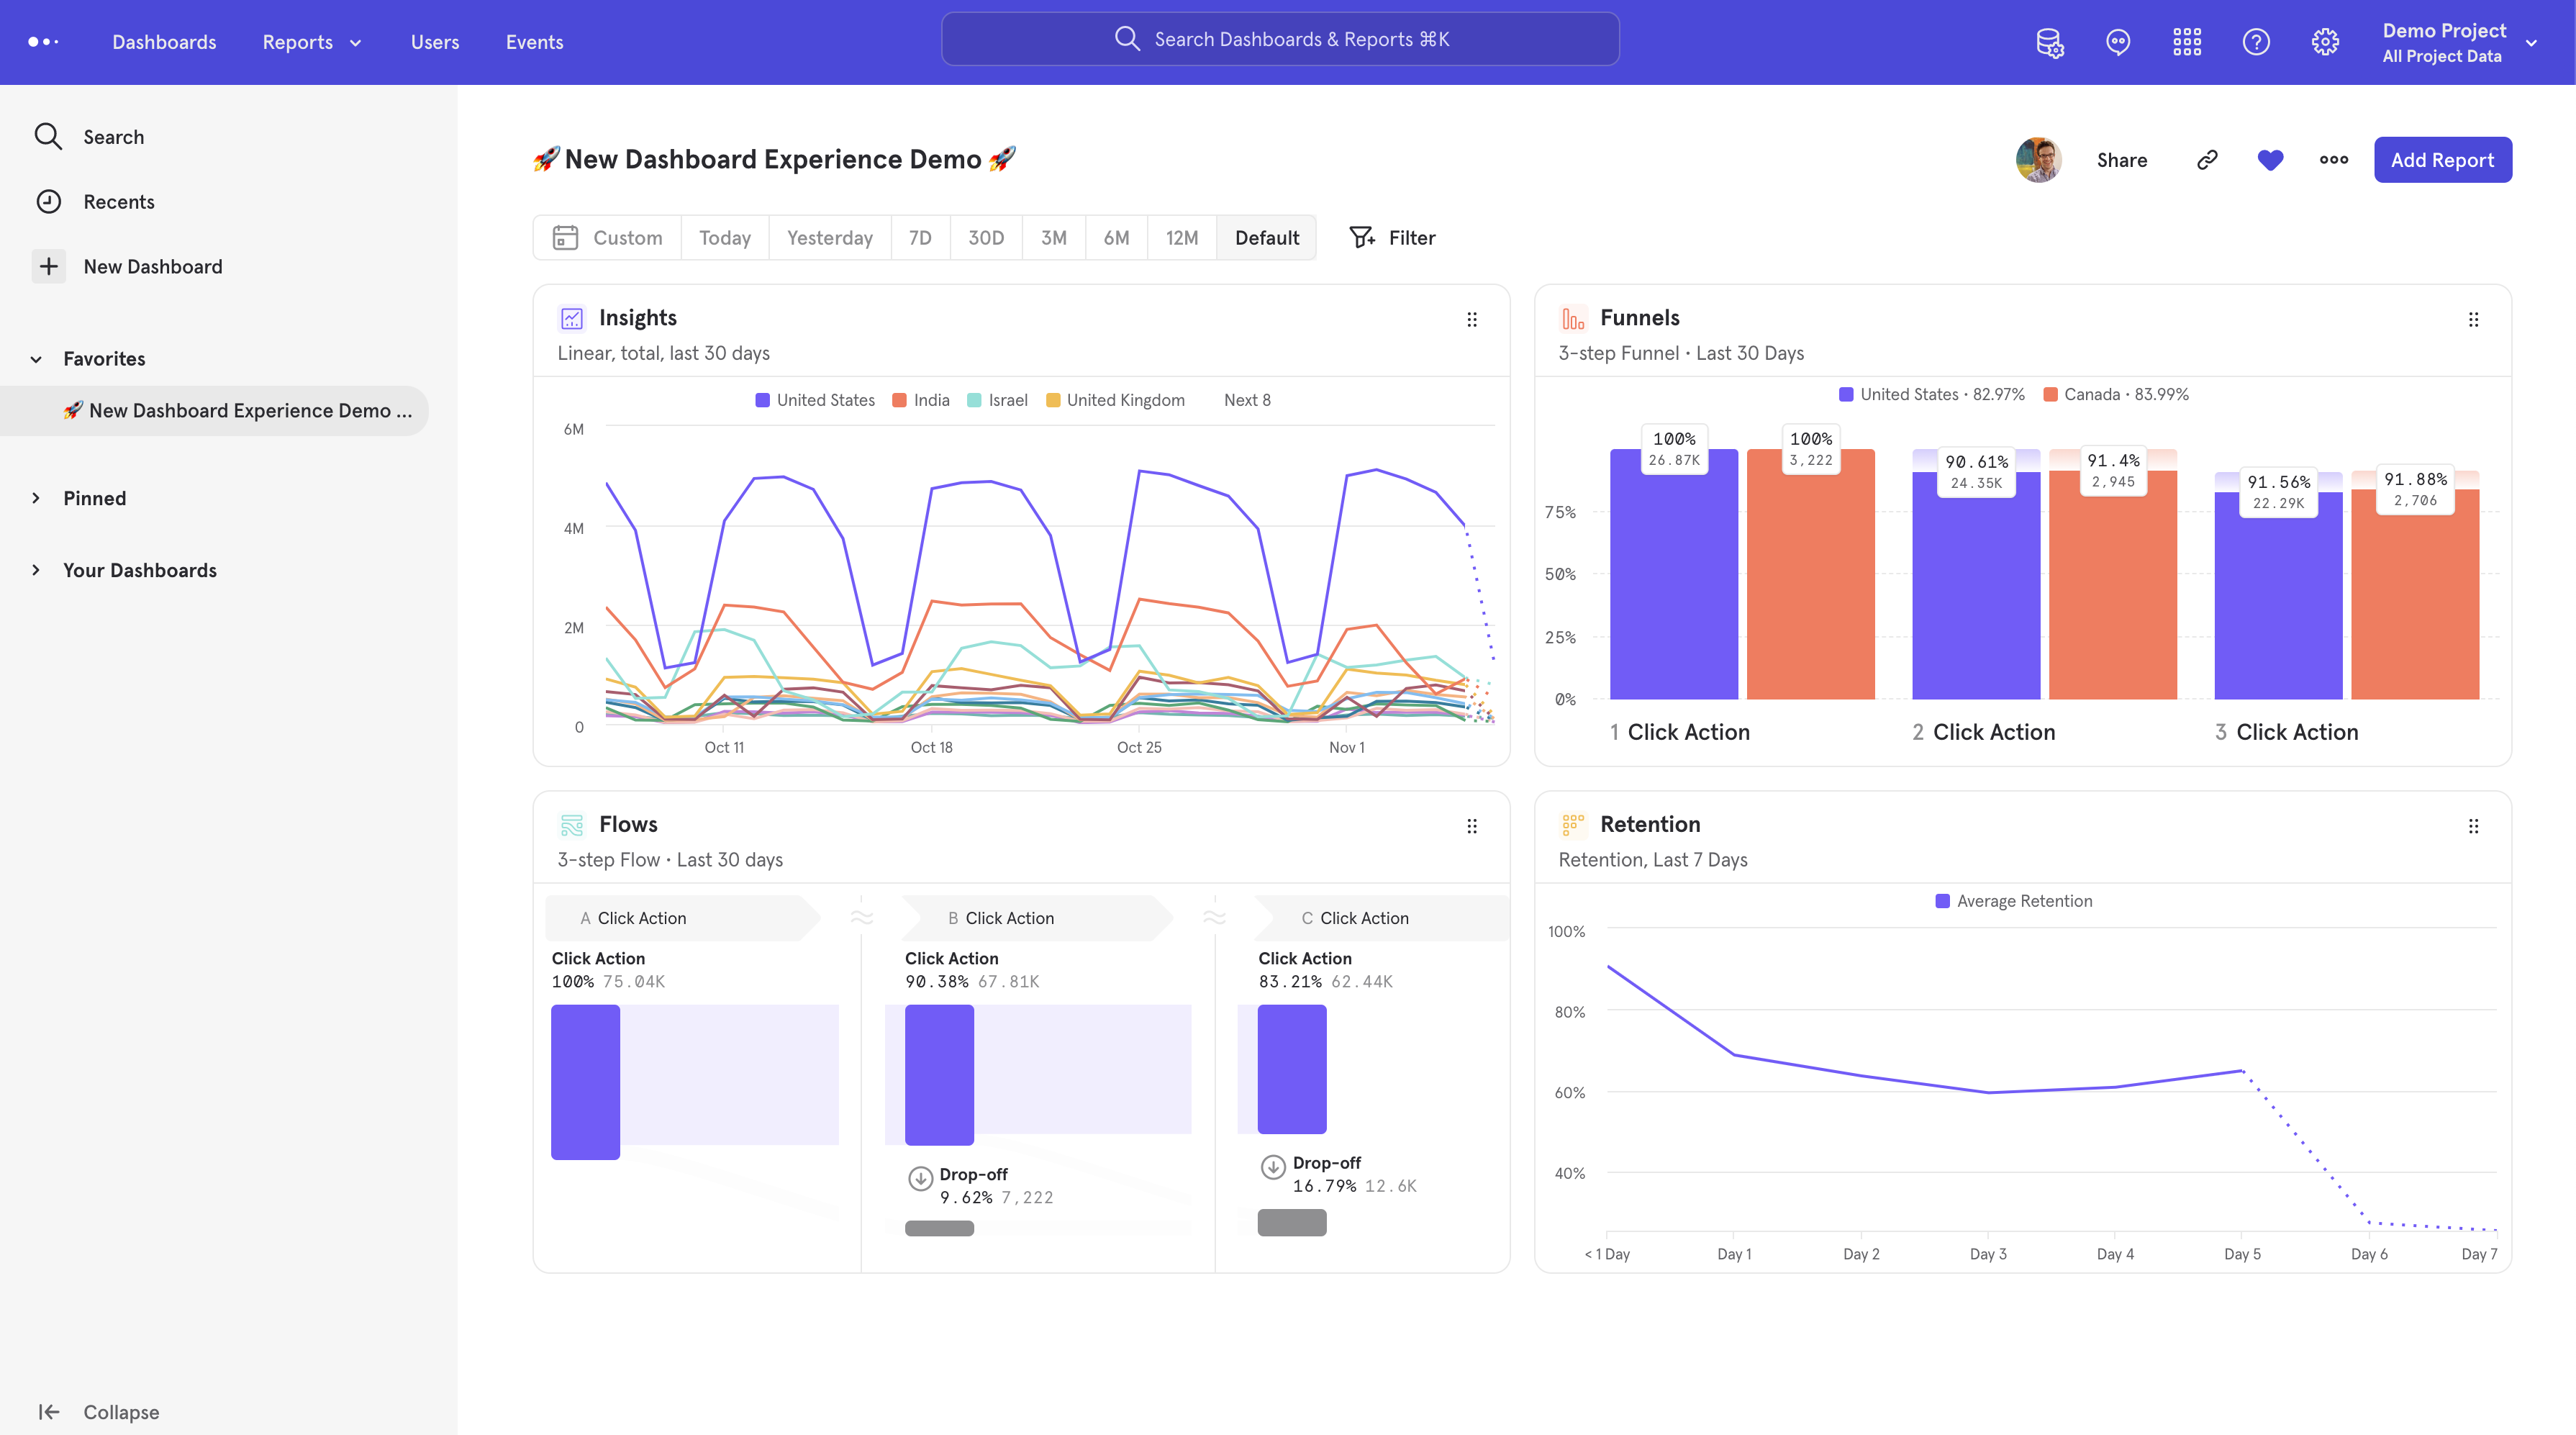Open the Flows card options menu

click(1472, 826)
